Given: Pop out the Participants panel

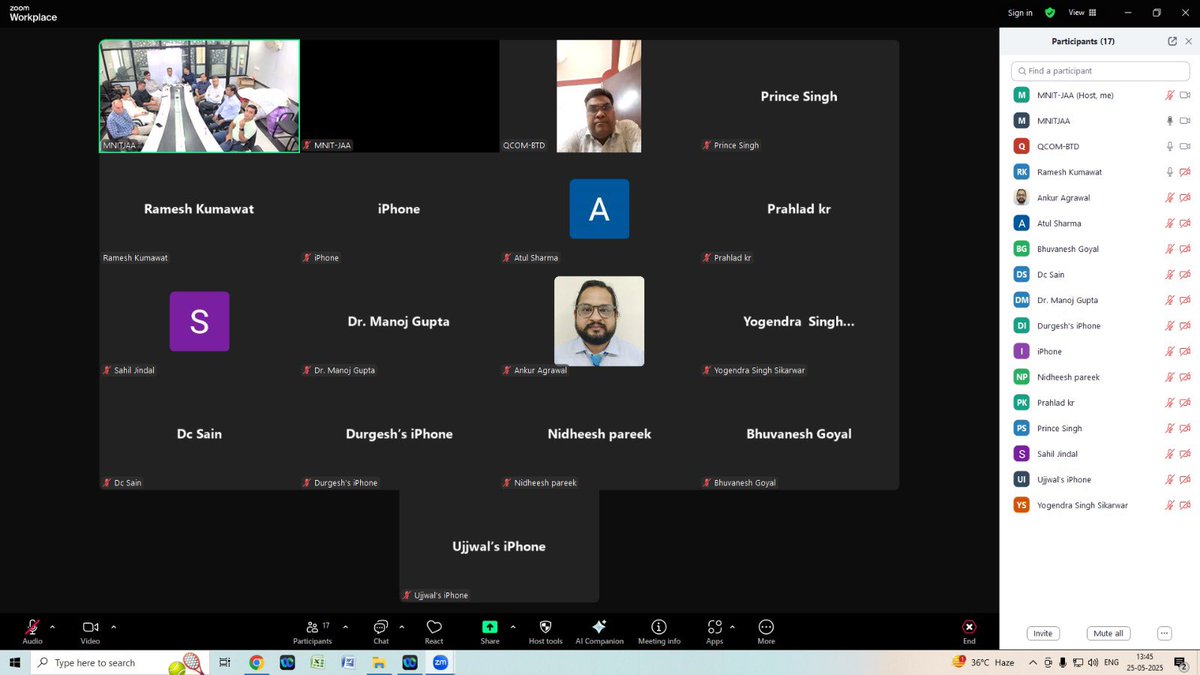Looking at the screenshot, I should tap(1172, 41).
